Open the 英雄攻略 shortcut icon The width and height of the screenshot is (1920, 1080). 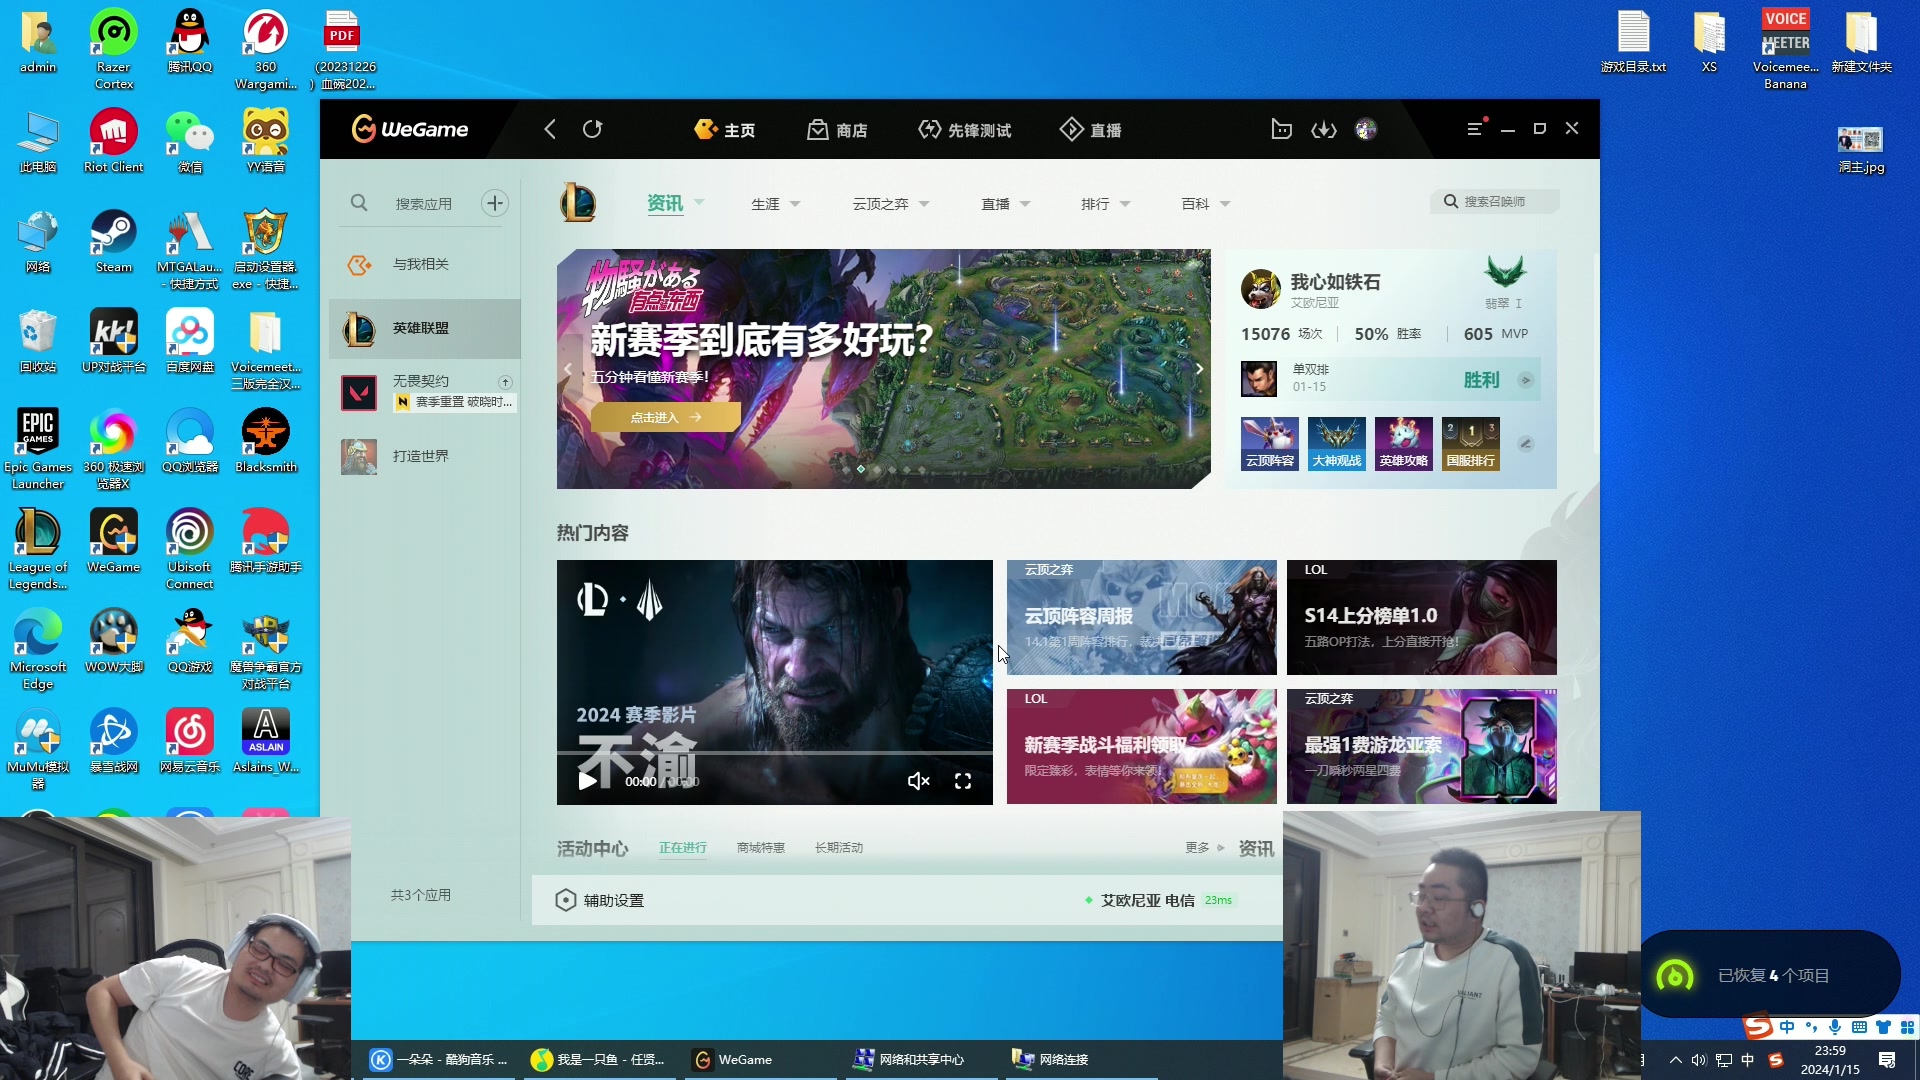pos(1404,443)
